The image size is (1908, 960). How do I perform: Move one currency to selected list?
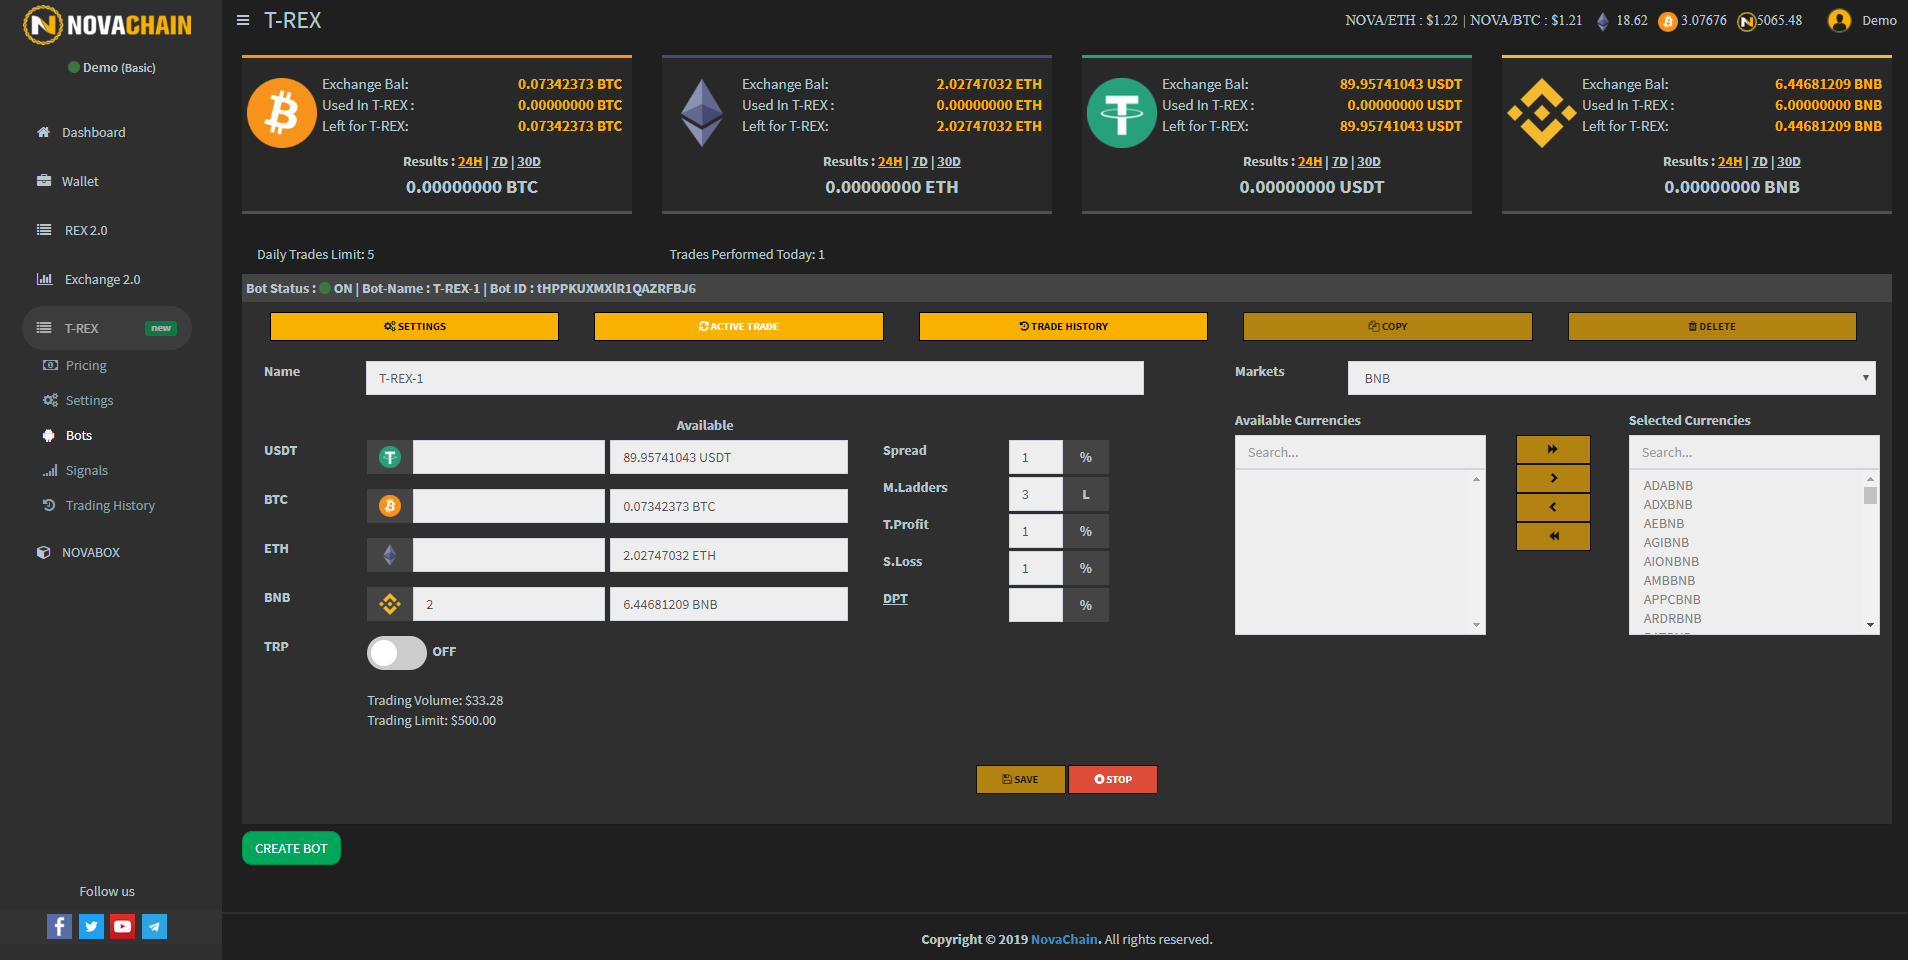coord(1553,478)
